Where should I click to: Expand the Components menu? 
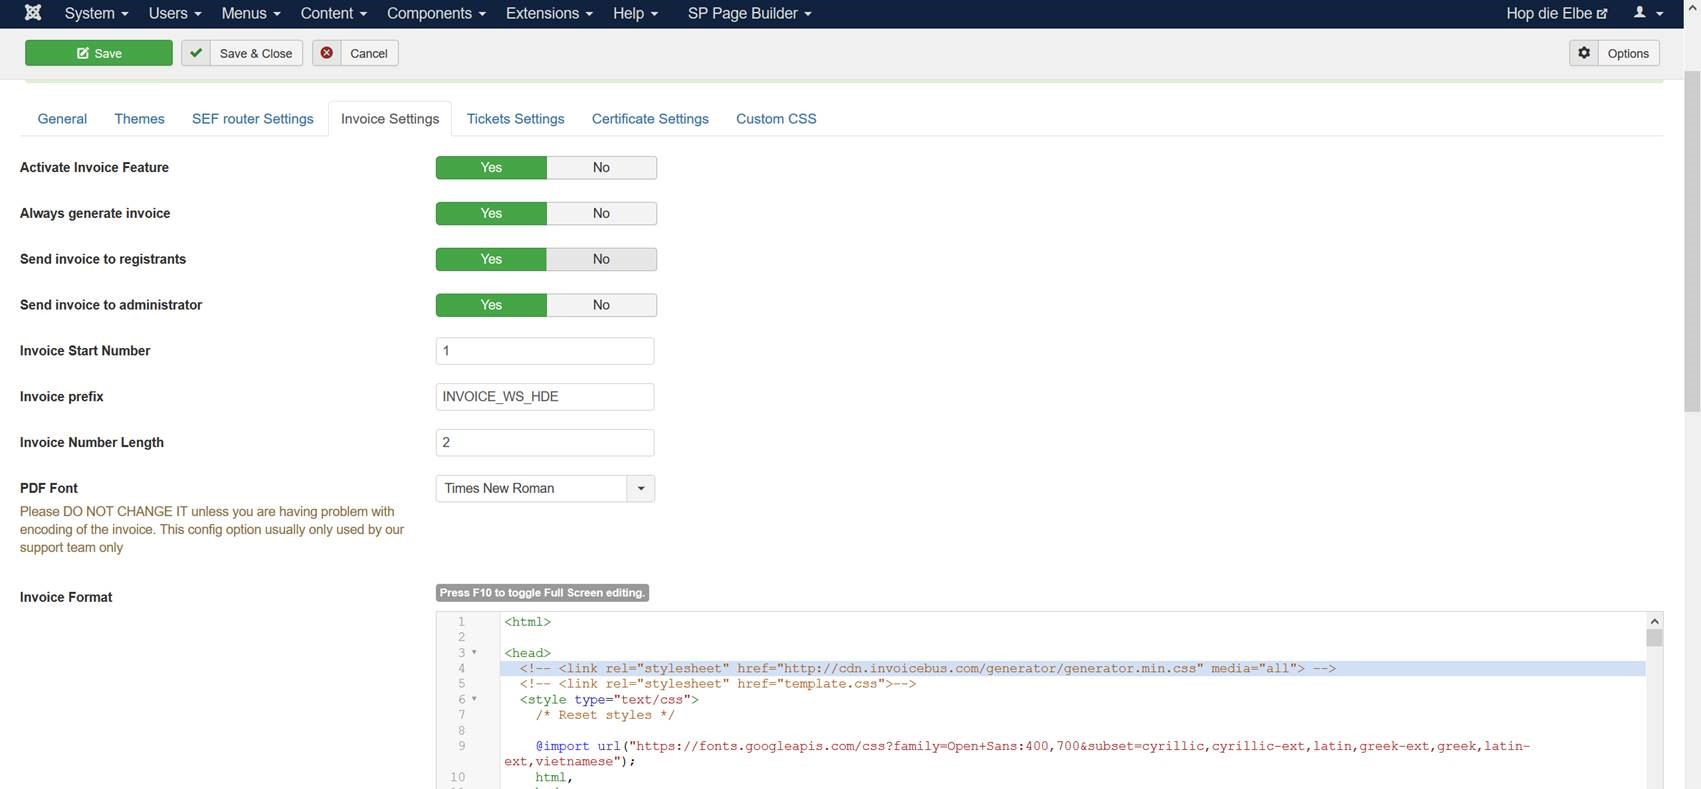(436, 13)
